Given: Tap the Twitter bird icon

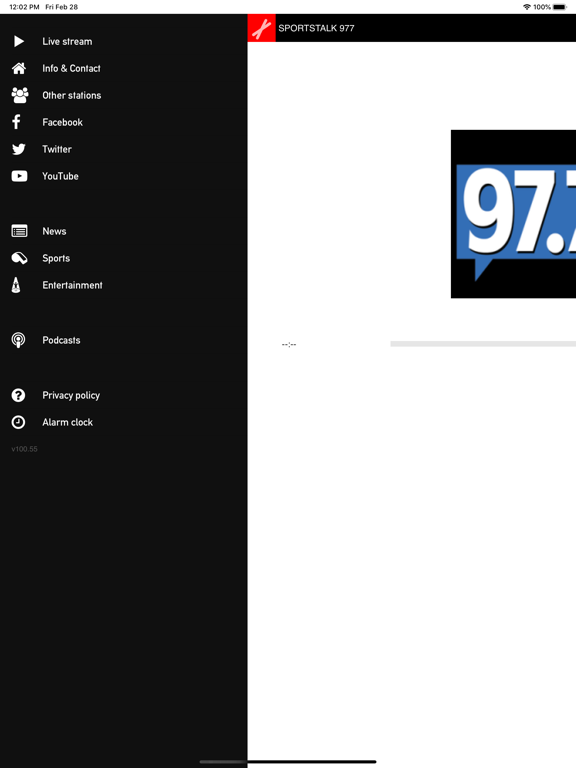Looking at the screenshot, I should 19,149.
